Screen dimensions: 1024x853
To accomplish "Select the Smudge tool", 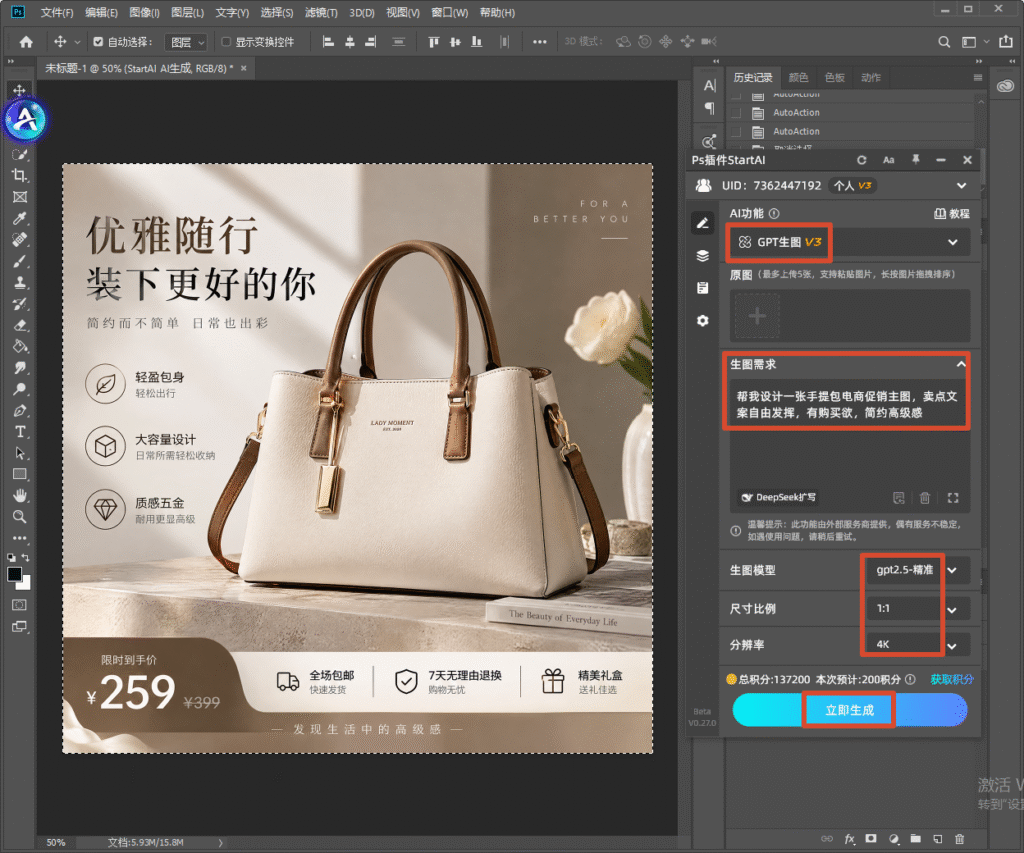I will 20,368.
